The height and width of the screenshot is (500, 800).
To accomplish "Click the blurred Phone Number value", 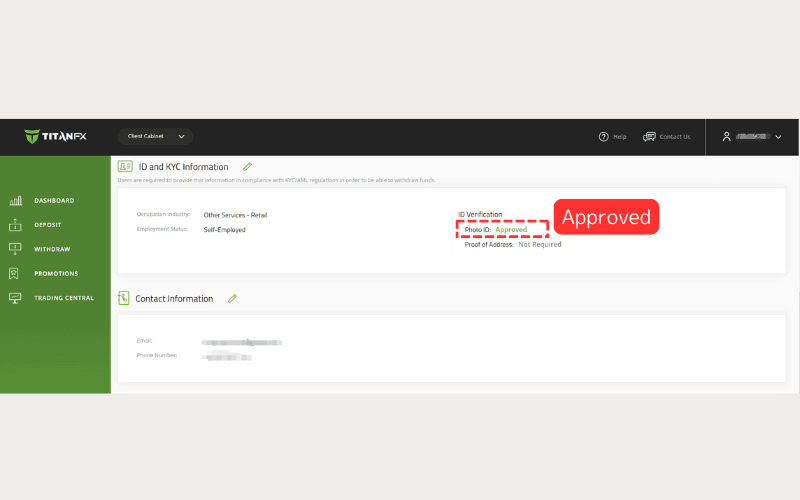I will [x=226, y=357].
